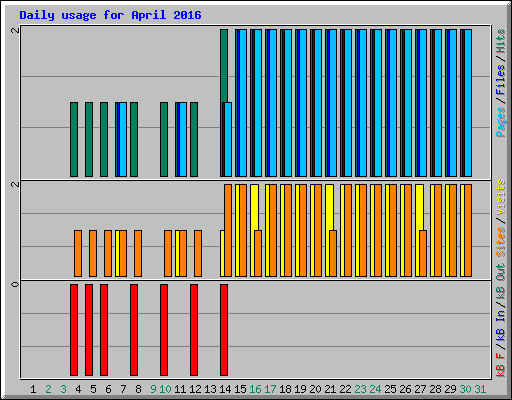Select day label 16 on the x-axis
This screenshot has width=512, height=400.
click(255, 389)
